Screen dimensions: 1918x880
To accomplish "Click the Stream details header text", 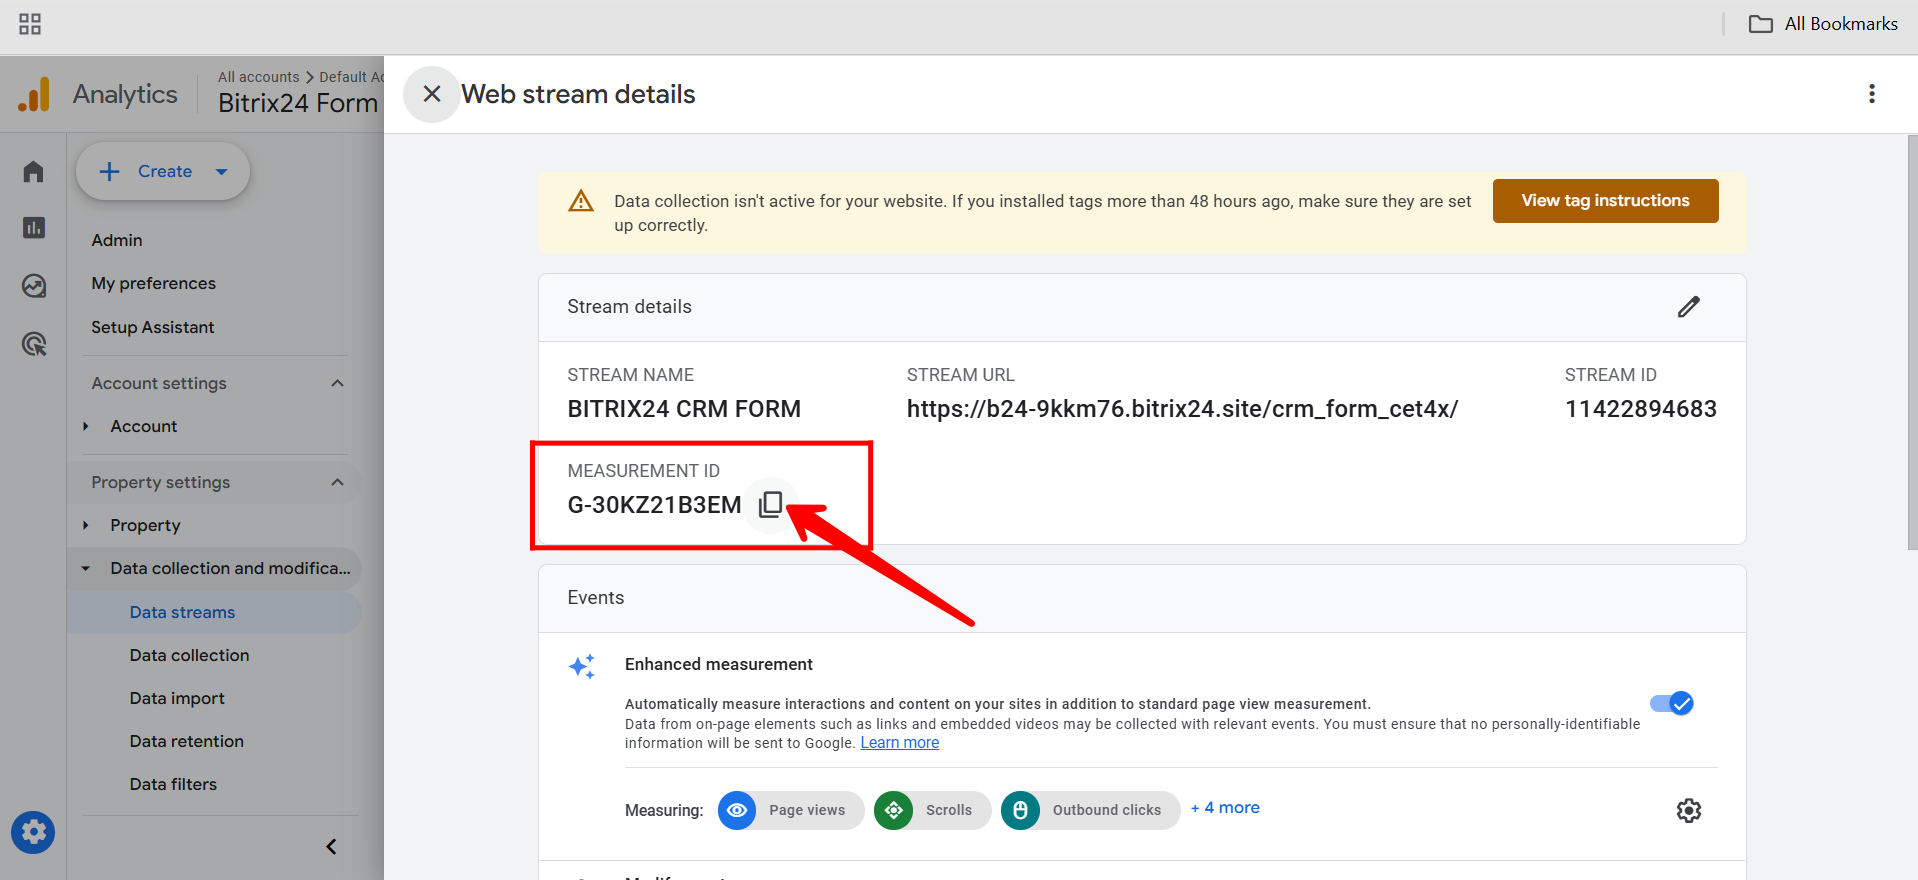I will pos(629,307).
